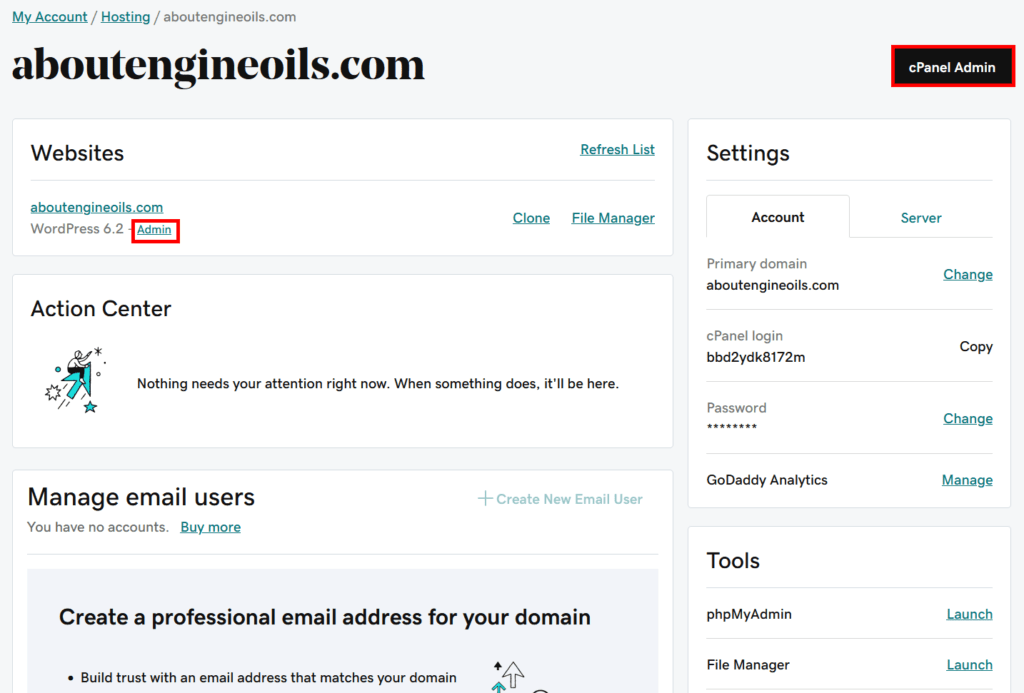Click the GoDaddy Analytics label
1024x693 pixels.
[x=767, y=480]
